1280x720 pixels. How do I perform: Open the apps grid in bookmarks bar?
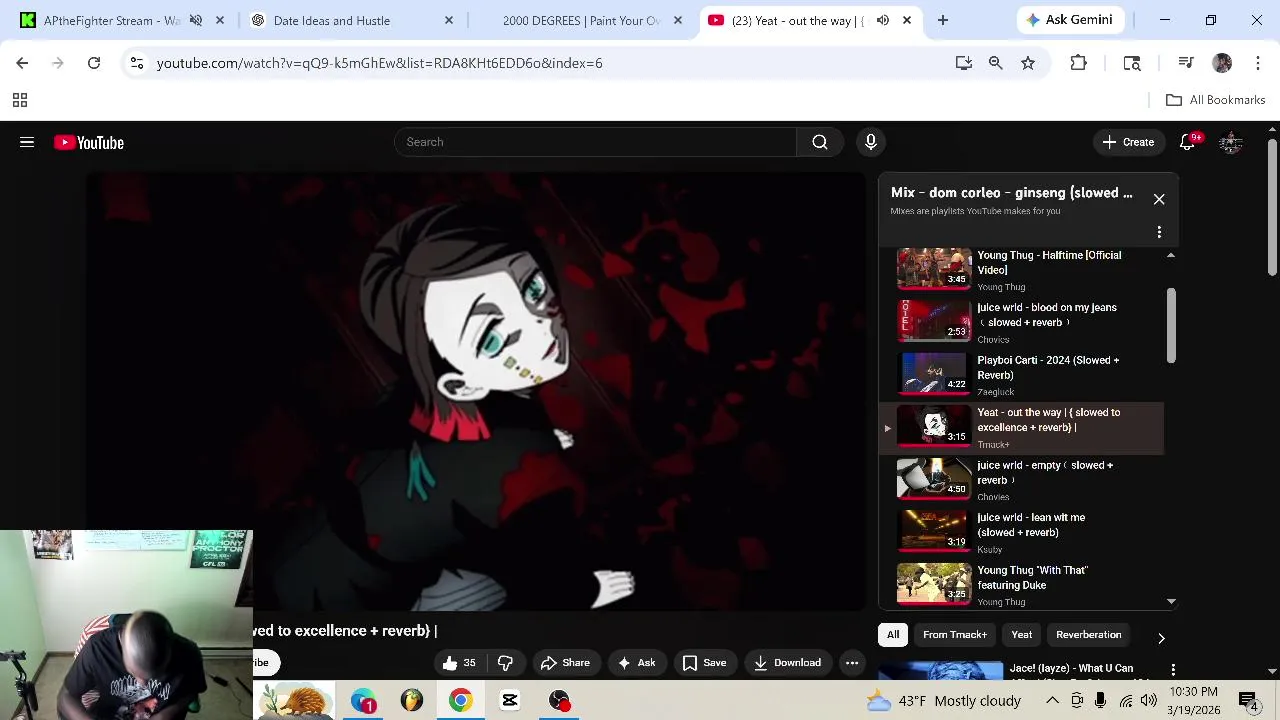pos(19,100)
